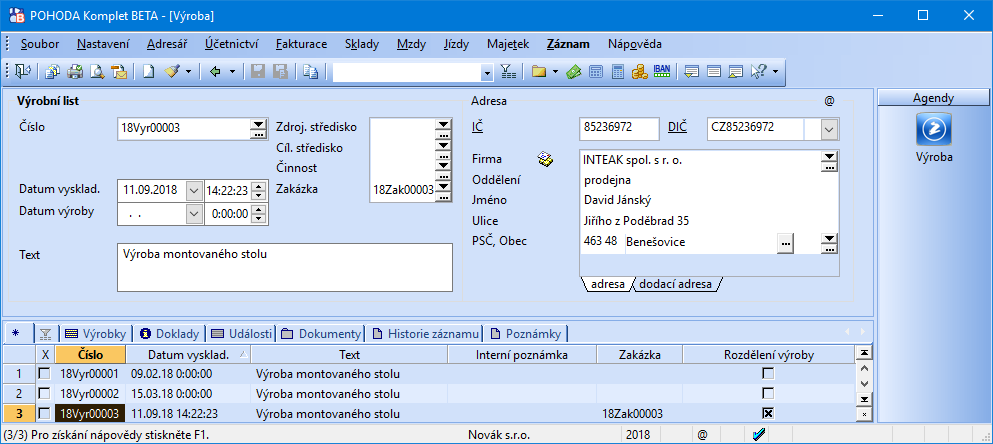This screenshot has height=444, width=993.
Task: Open the Datum vyskład. calendar dropdown
Action: click(x=194, y=190)
